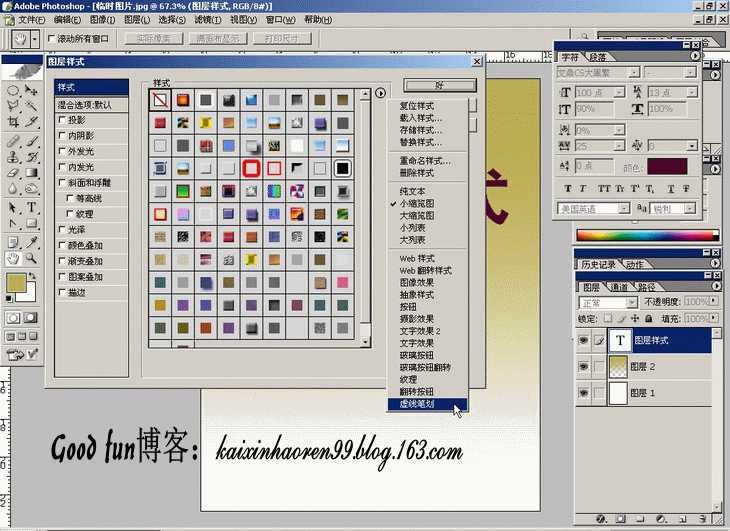The height and width of the screenshot is (531, 730).
Task: Click the 好 OK button
Action: coord(439,85)
